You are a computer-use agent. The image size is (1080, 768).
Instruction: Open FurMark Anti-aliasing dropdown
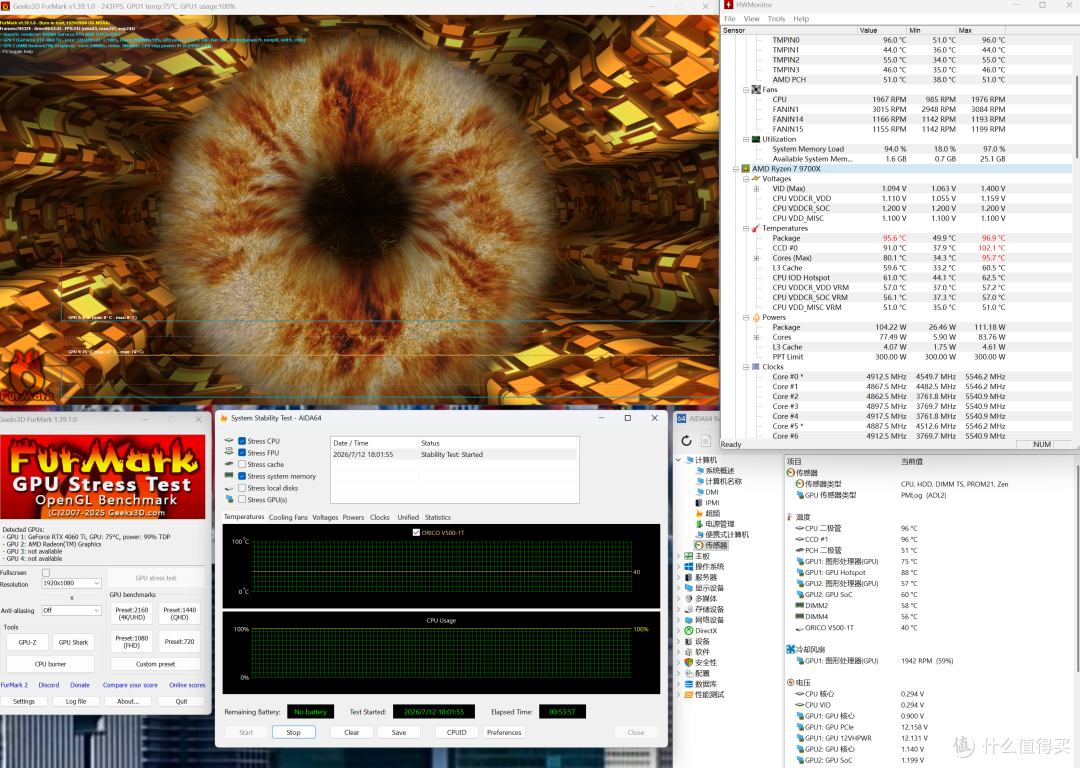pos(72,610)
